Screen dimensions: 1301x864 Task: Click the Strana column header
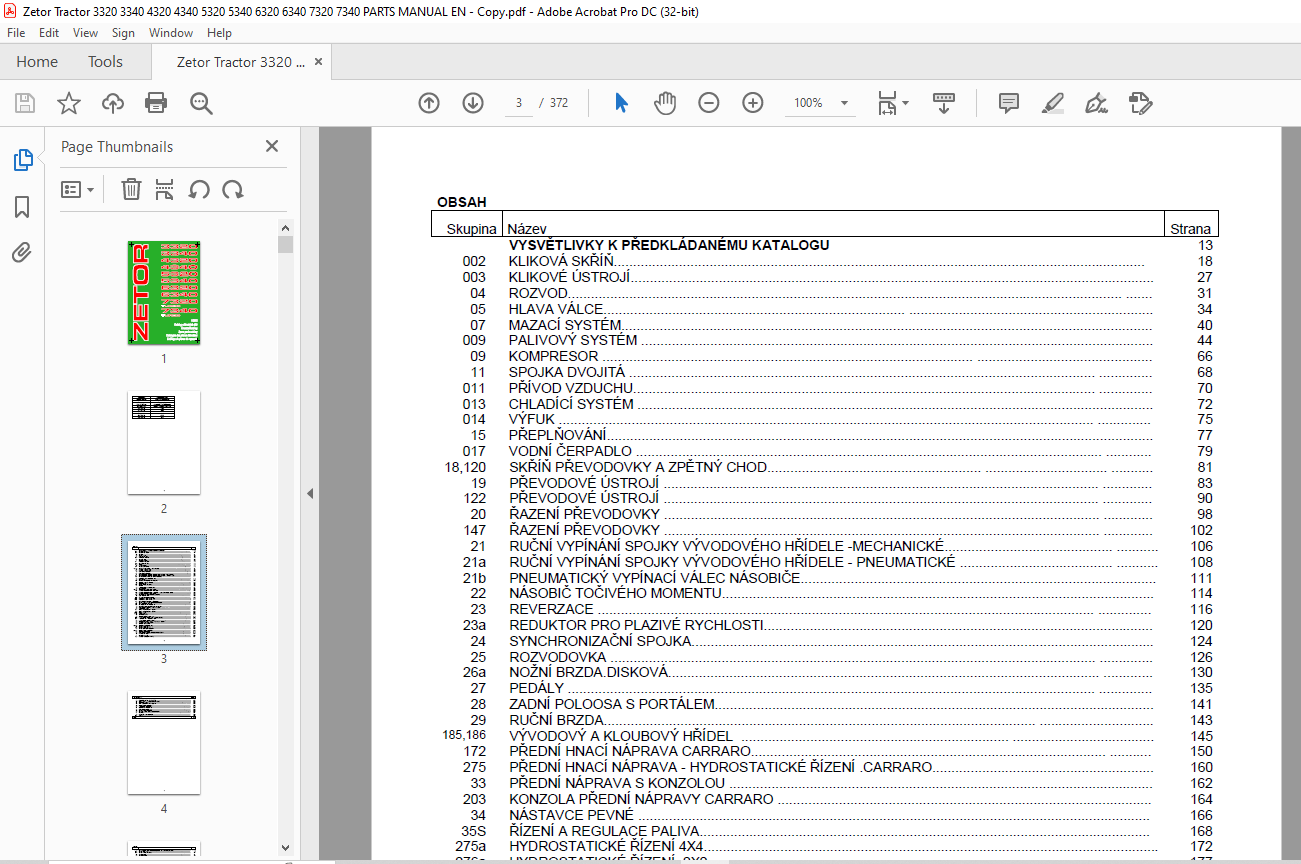pos(1190,229)
